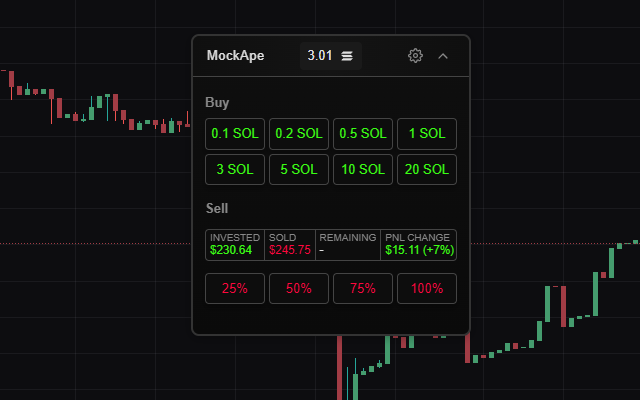Click the MockApe panel title
The width and height of the screenshot is (640, 400).
[x=235, y=56]
